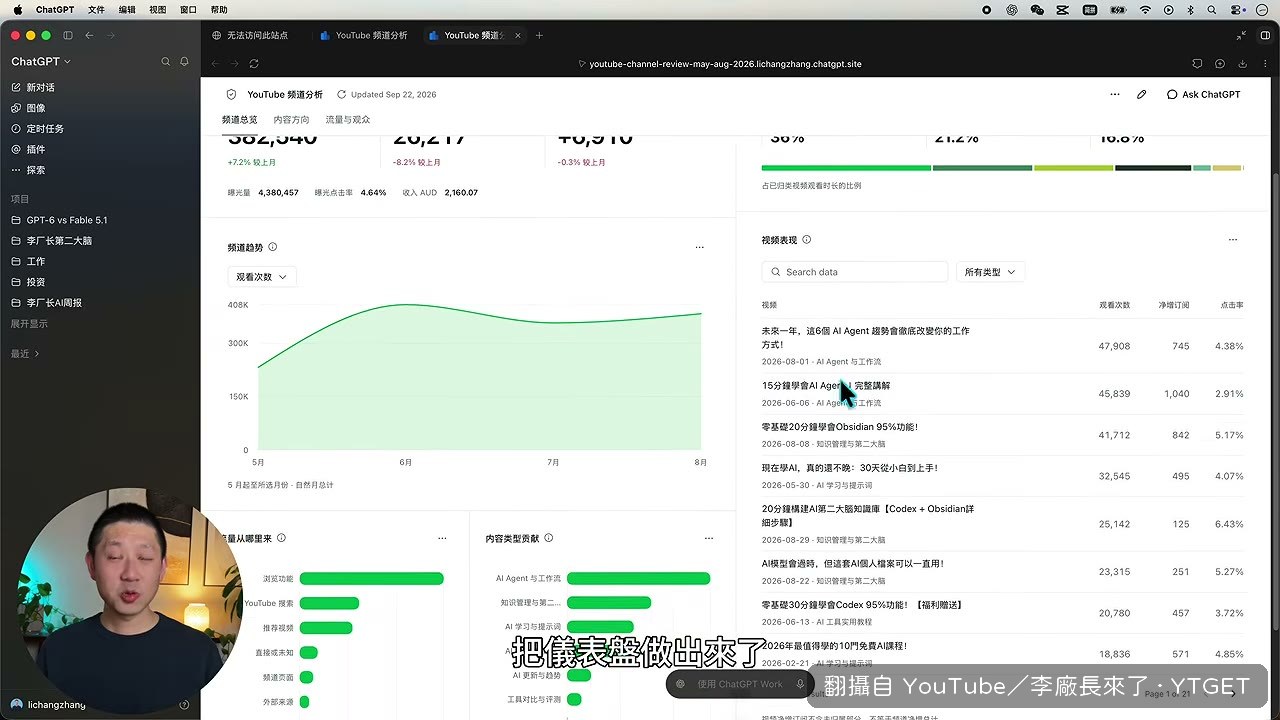
Task: Switch to the 内容方向 tab
Action: [x=291, y=120]
